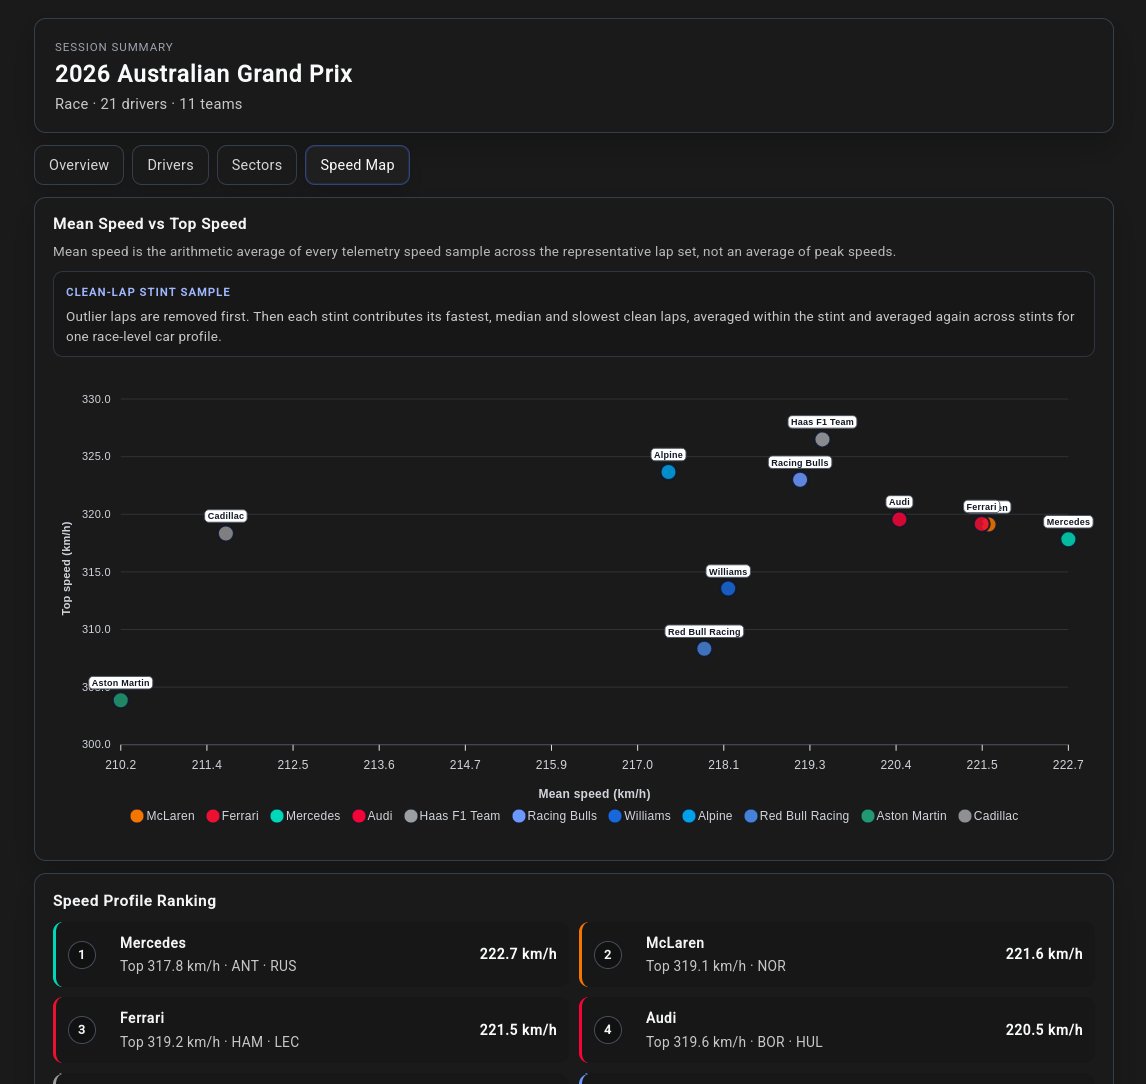
Task: Click the Cadillac legend dot
Action: point(964,816)
